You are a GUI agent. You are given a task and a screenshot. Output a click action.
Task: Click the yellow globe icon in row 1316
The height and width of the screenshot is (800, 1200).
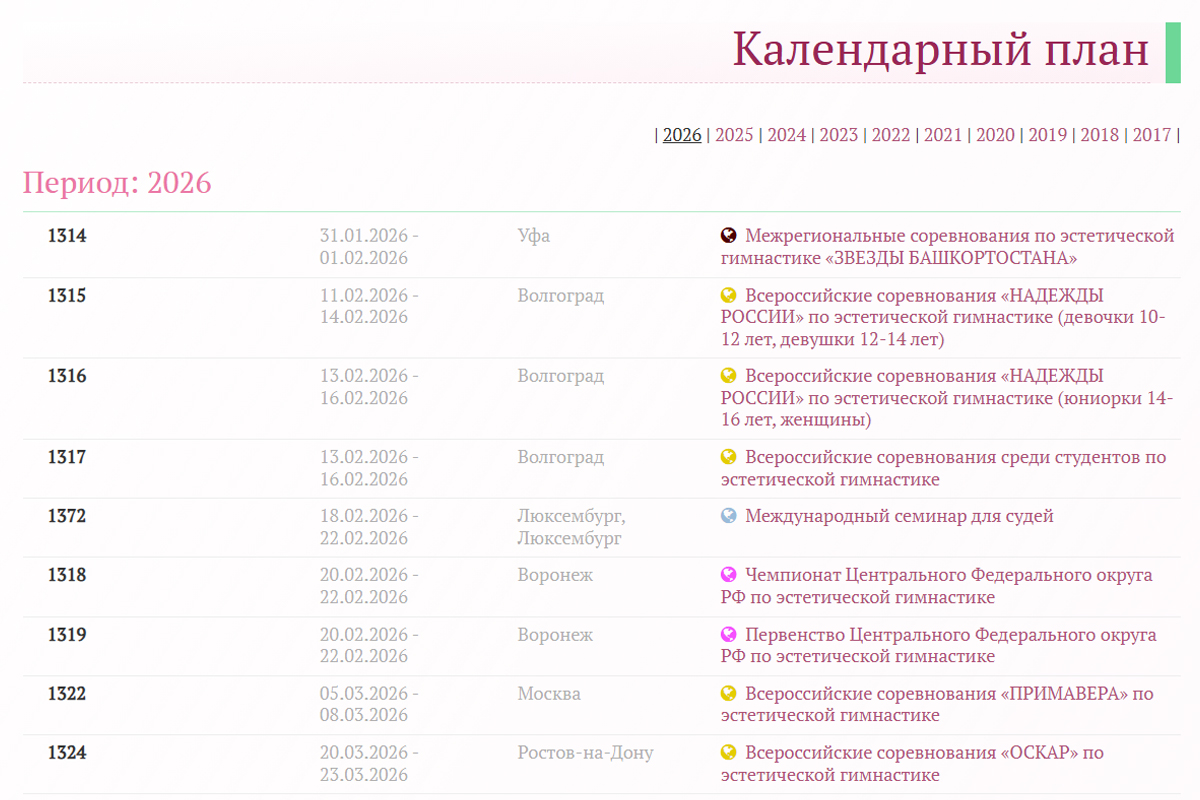click(x=729, y=376)
